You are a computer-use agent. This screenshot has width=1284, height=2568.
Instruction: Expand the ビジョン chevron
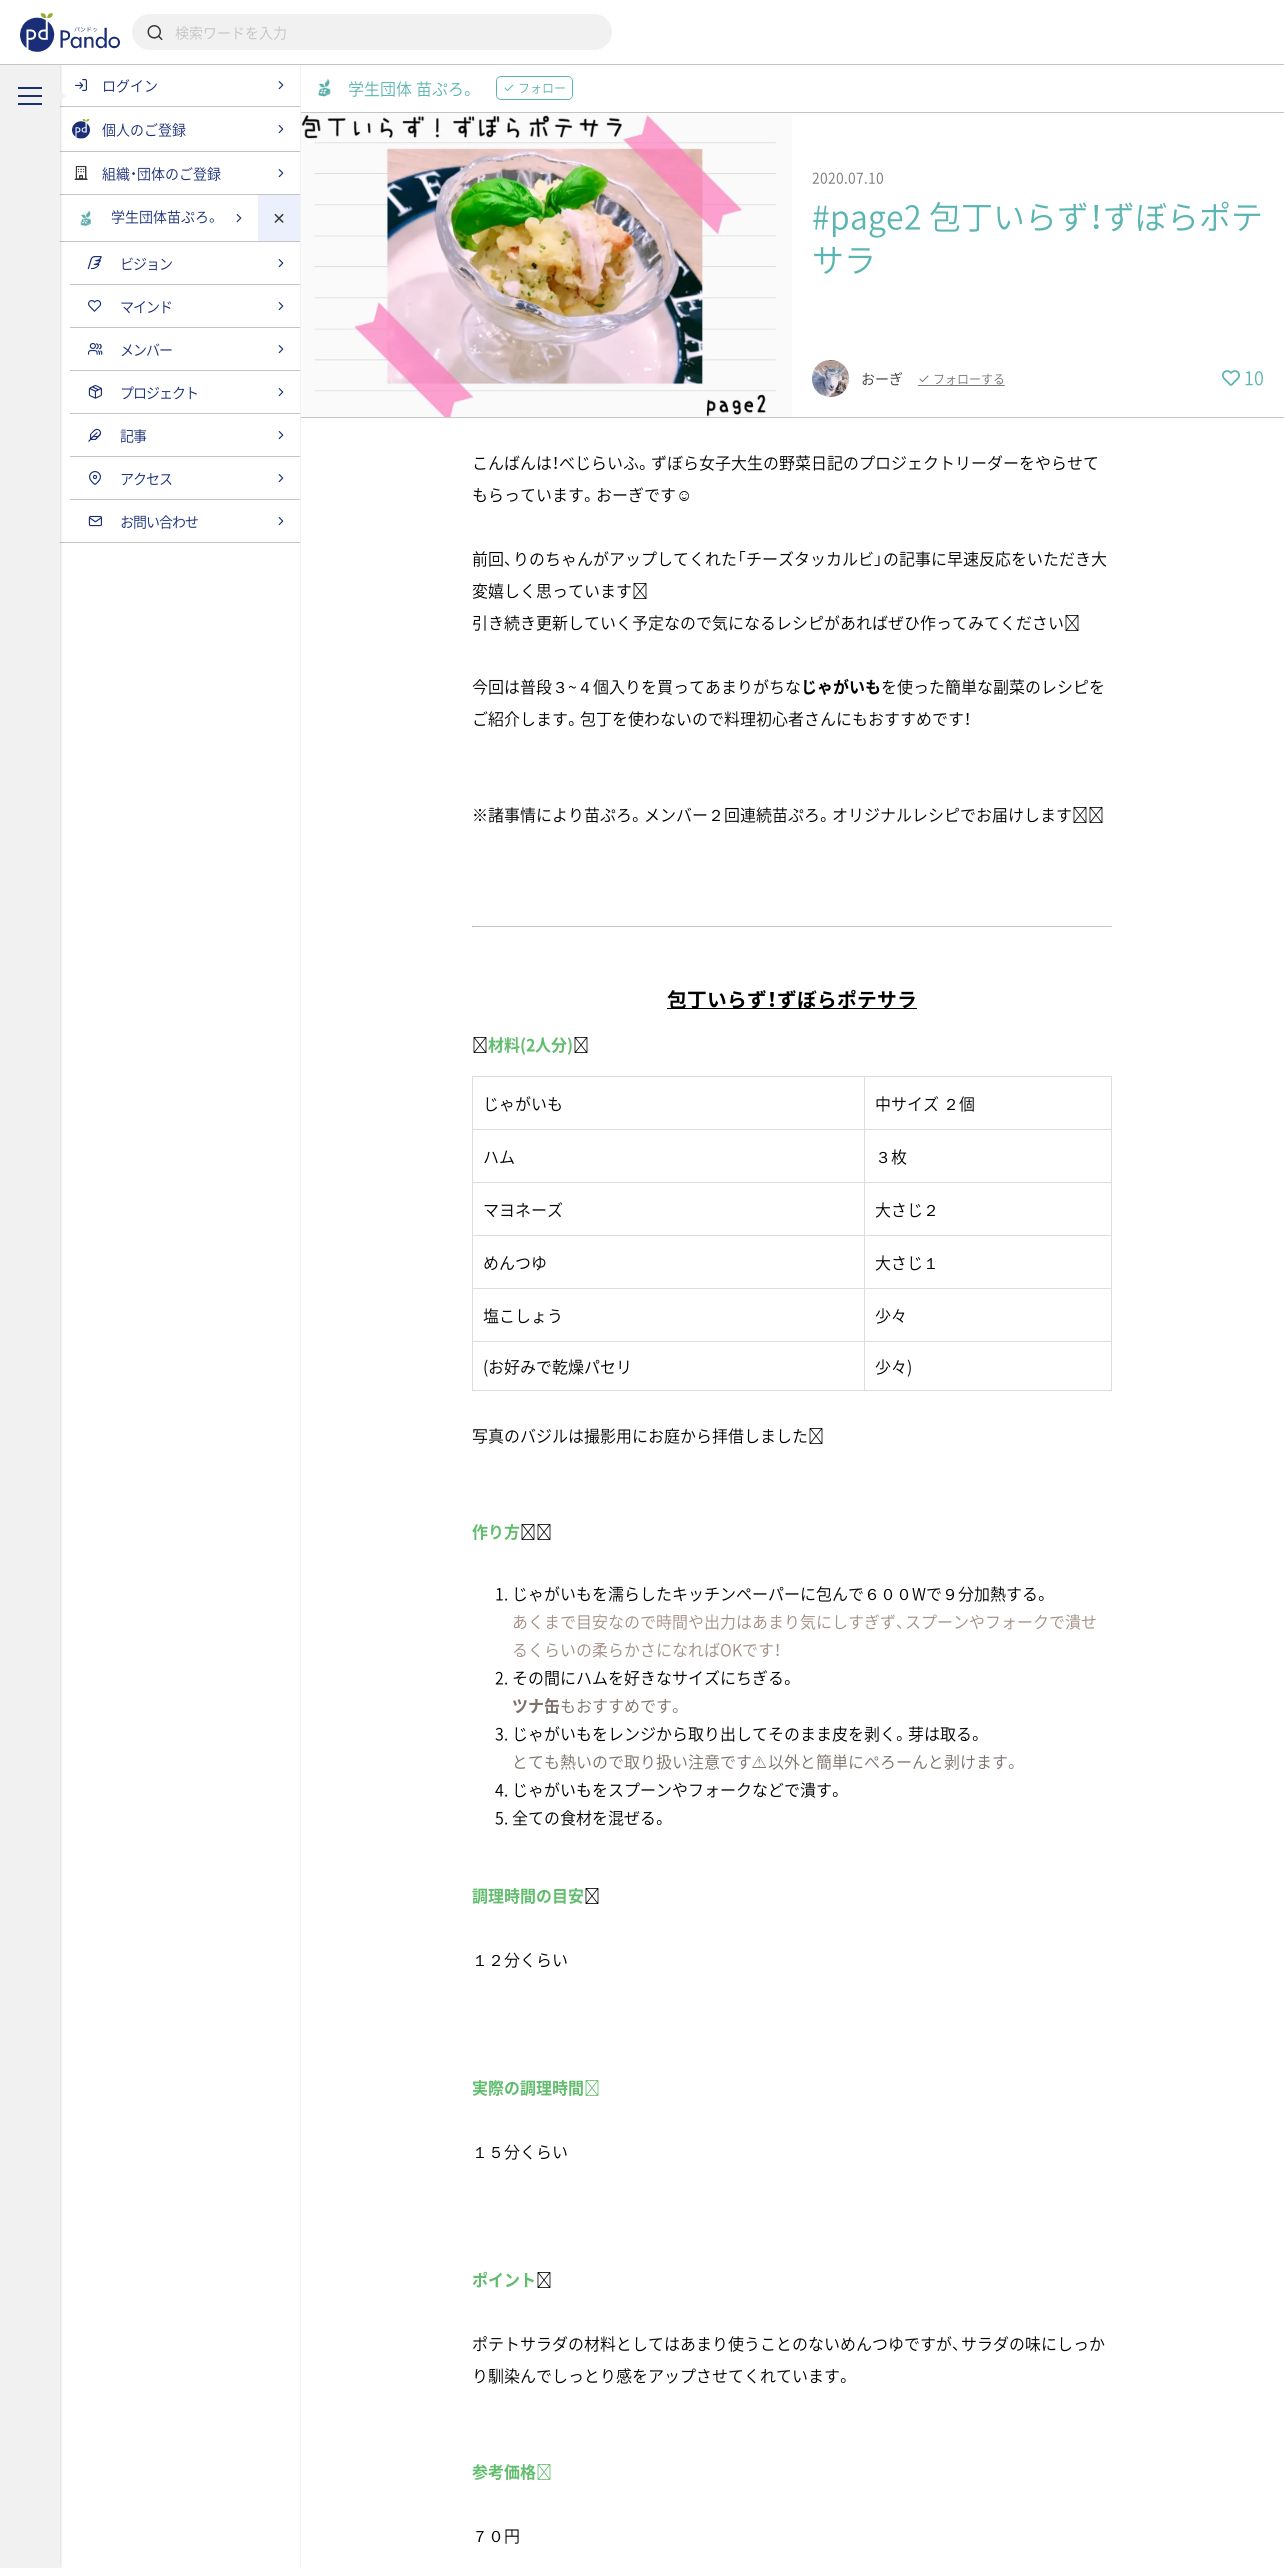(281, 263)
